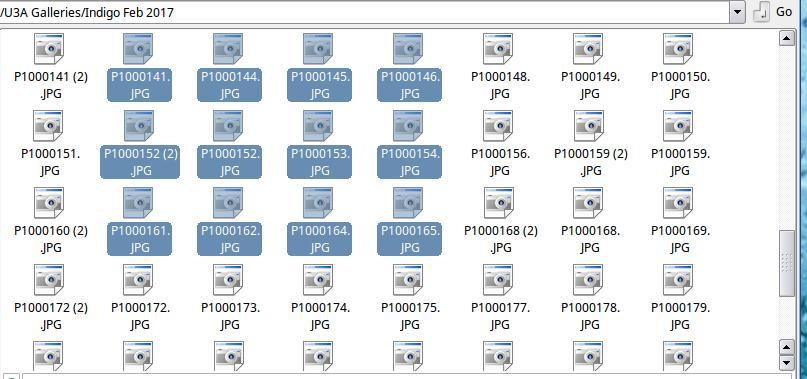The image size is (807, 379).
Task: Click the P1000179.JPG filename text
Action: pyautogui.click(x=680, y=316)
